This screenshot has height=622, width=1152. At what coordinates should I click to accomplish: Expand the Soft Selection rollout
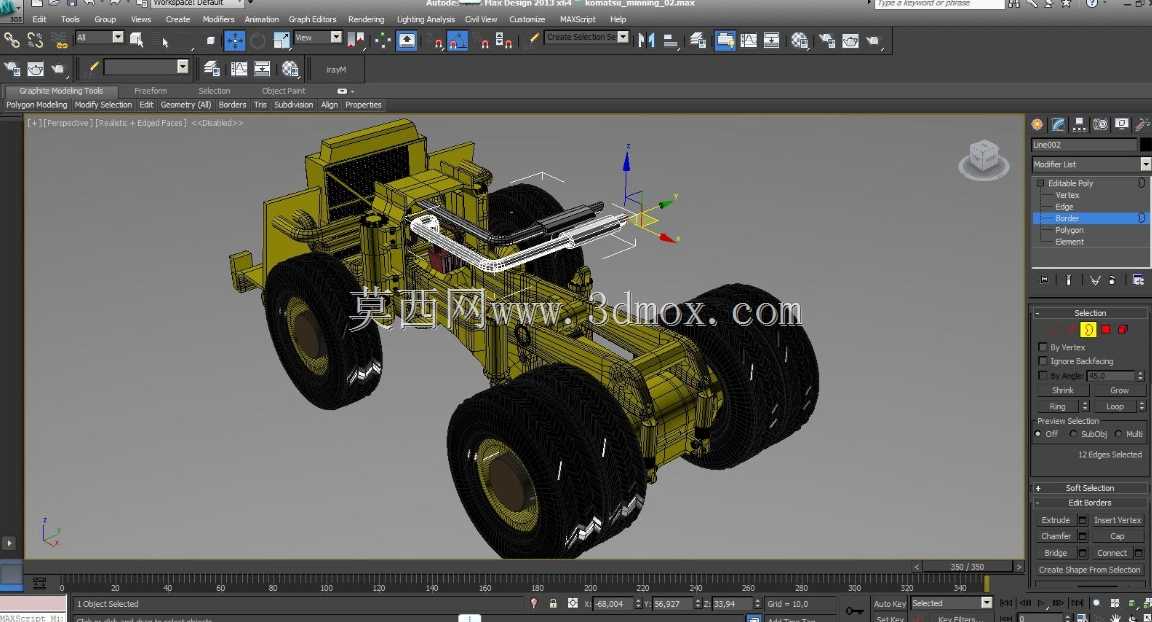pyautogui.click(x=1090, y=488)
